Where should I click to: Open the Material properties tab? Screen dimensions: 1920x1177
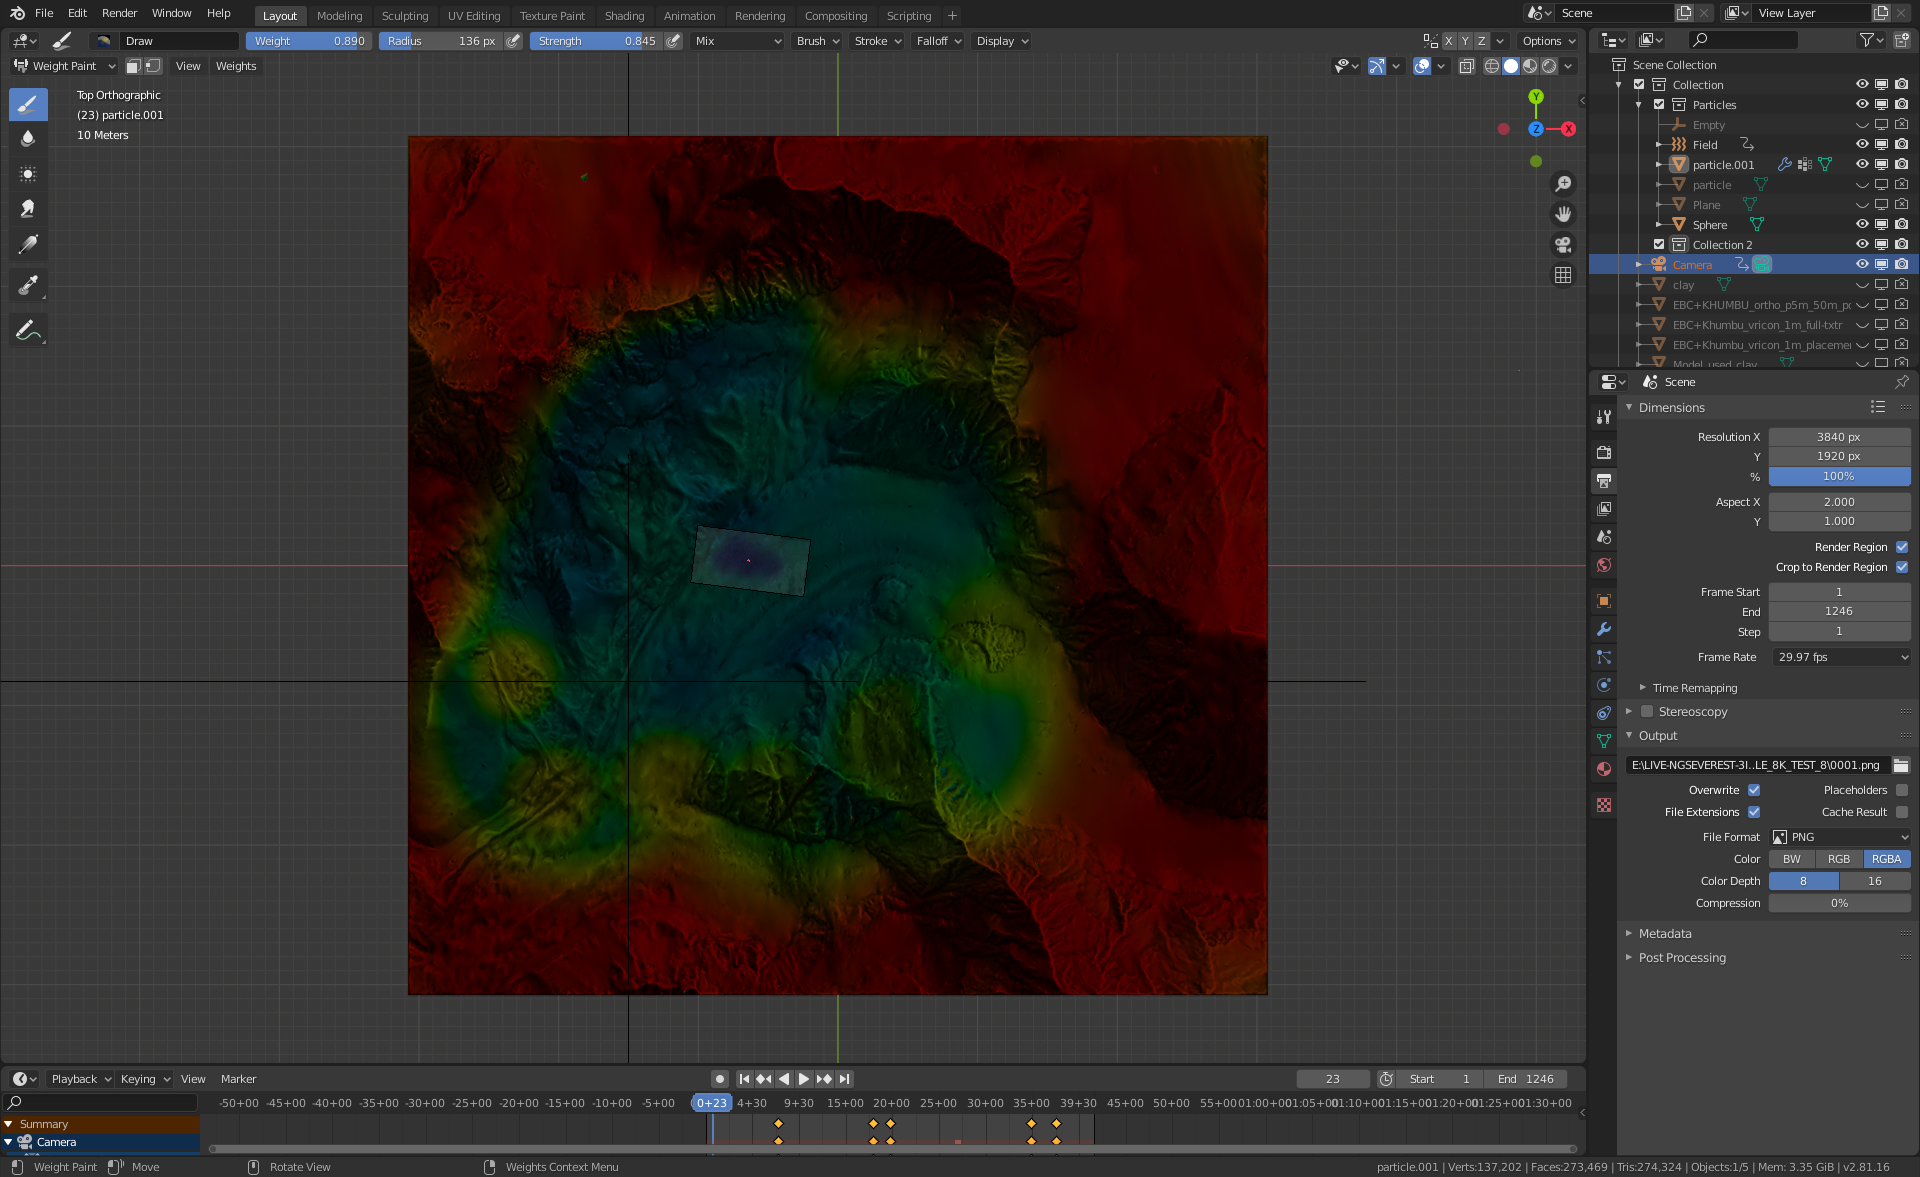click(x=1604, y=769)
